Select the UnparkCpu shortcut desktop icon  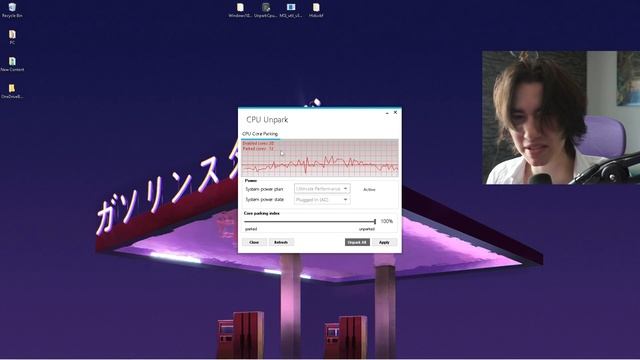point(266,10)
